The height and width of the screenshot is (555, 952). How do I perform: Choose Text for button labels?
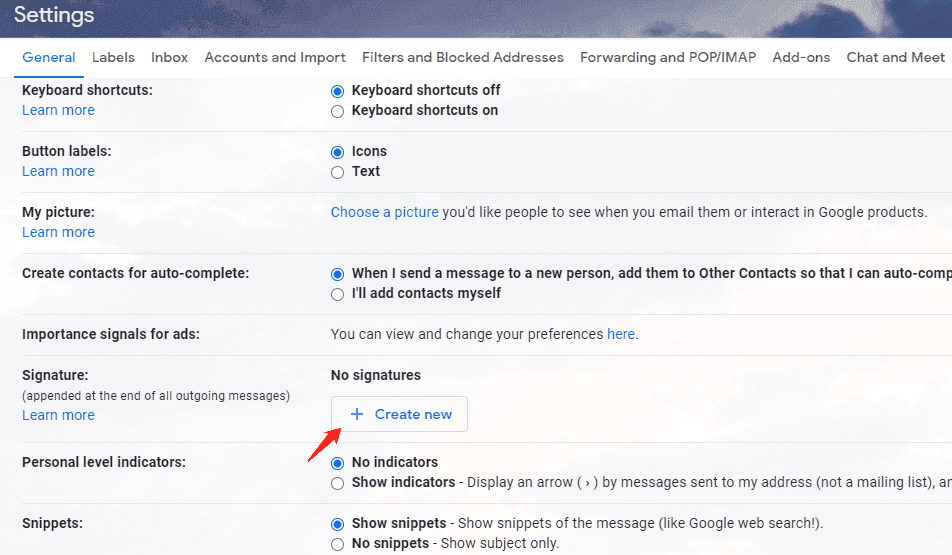[338, 172]
